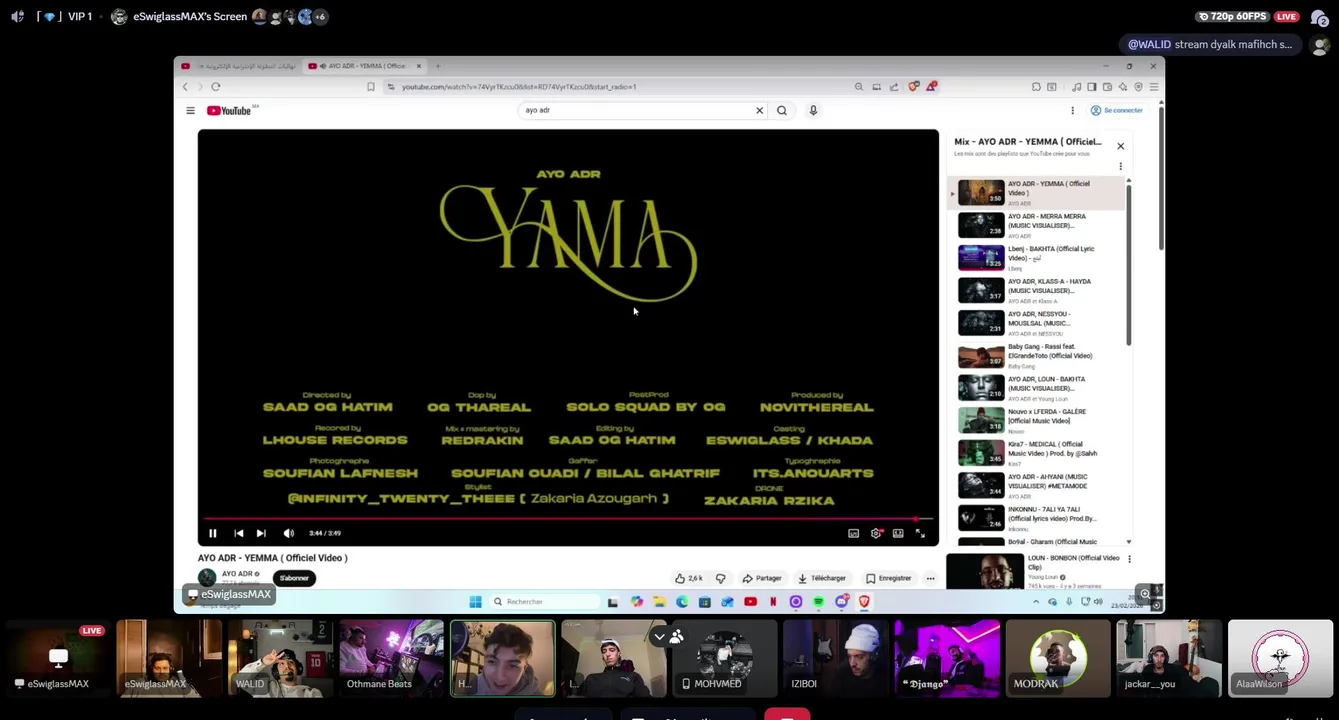The width and height of the screenshot is (1339, 720).
Task: Open options for LOUN - BONBON video
Action: (1129, 559)
